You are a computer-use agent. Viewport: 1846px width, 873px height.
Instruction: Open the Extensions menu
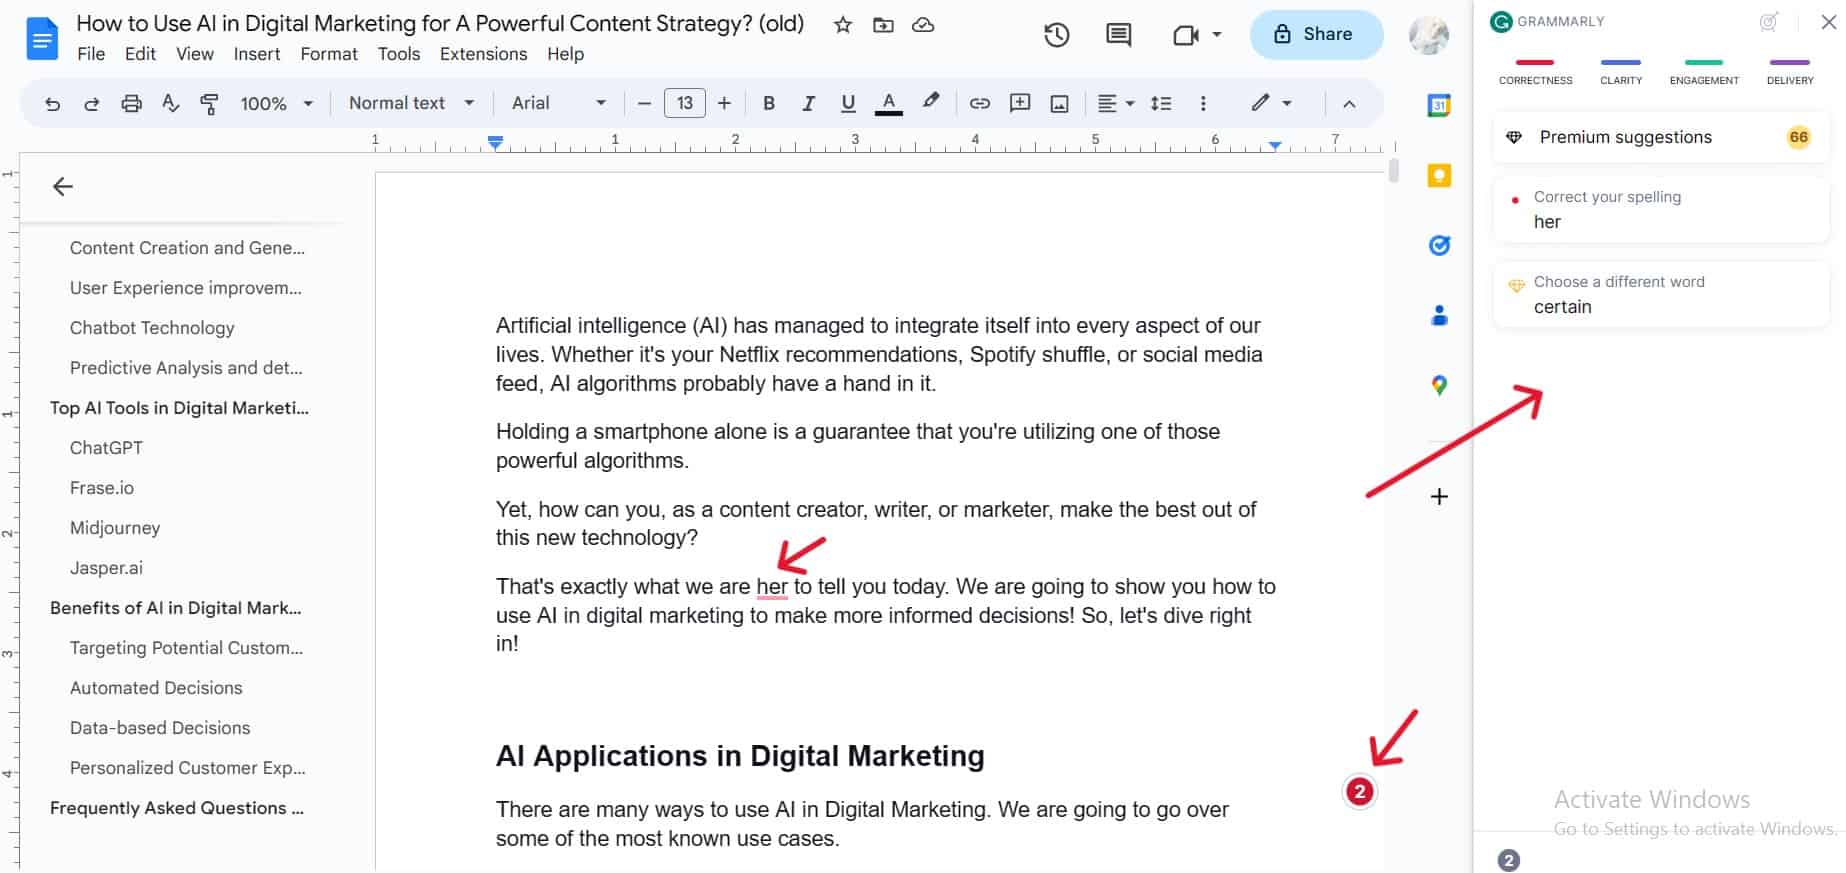[x=483, y=54]
